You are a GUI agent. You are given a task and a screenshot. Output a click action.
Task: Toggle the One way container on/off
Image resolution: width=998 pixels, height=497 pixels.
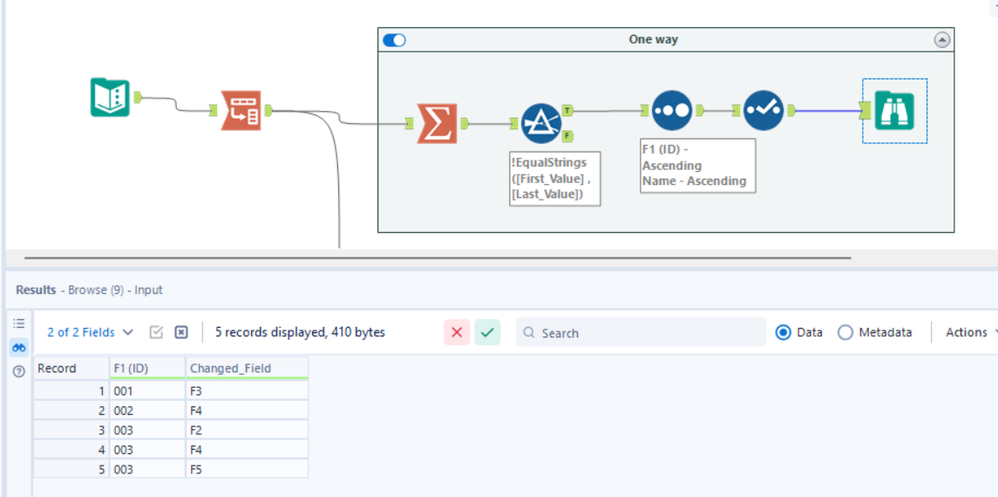pyautogui.click(x=395, y=40)
